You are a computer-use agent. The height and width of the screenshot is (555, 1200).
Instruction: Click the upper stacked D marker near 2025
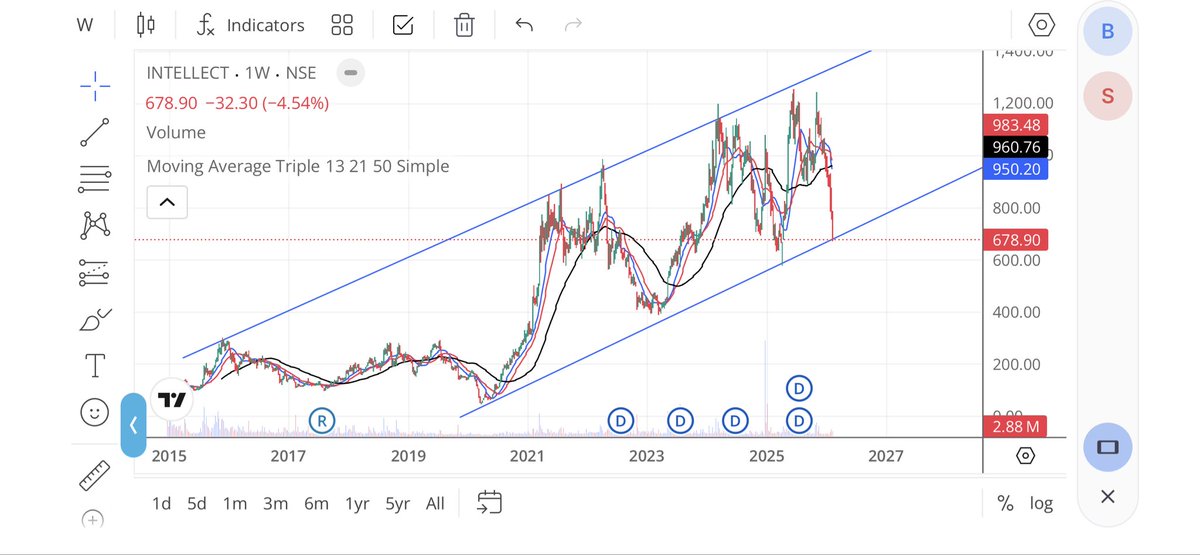(x=799, y=387)
